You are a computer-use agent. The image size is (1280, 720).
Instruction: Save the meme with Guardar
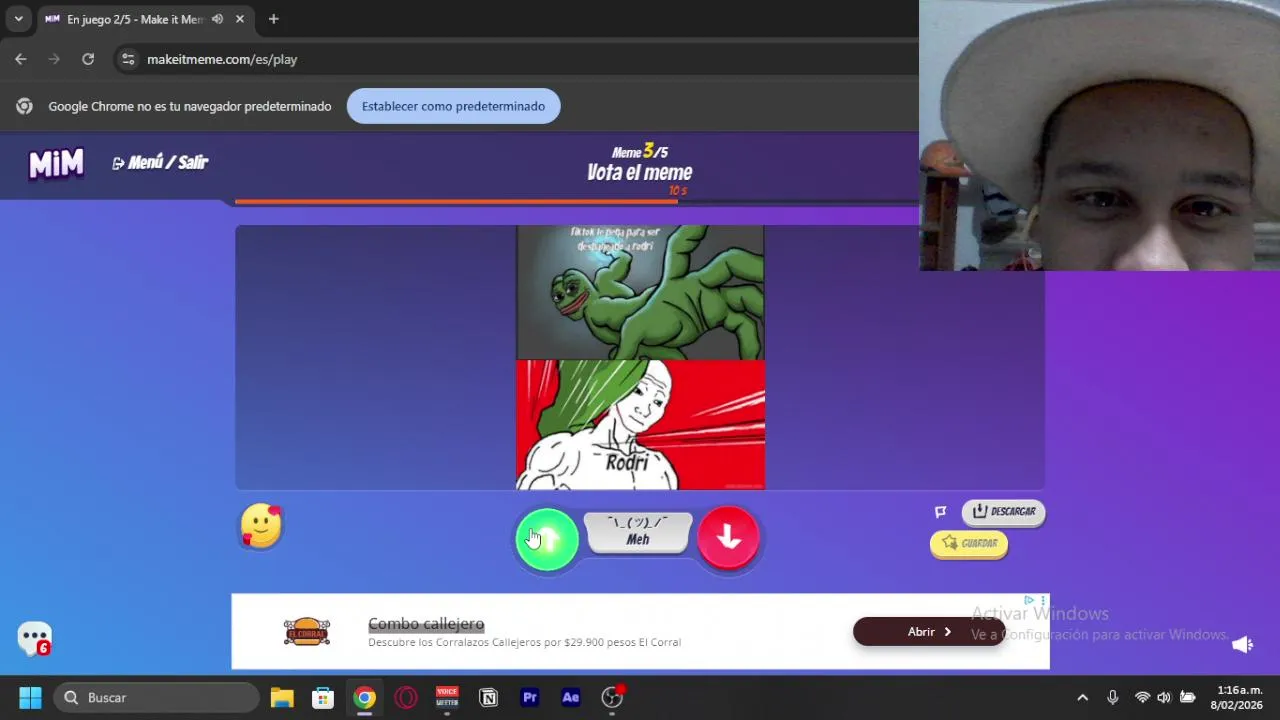969,544
